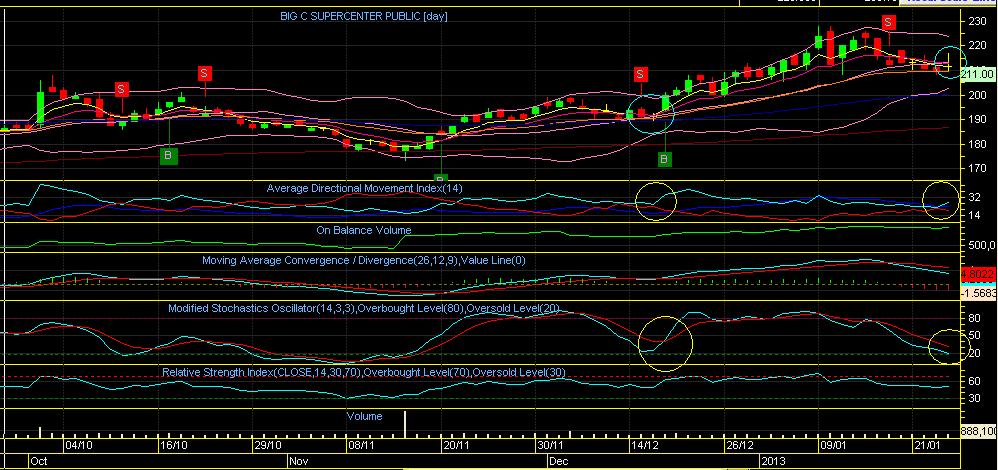Click the 2013 year label on timeline

773,460
